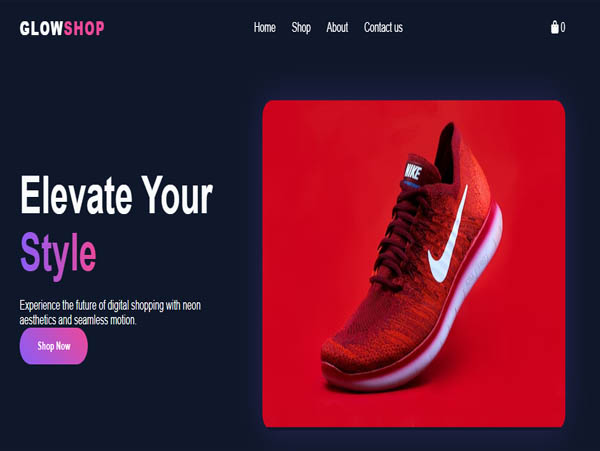The width and height of the screenshot is (600, 451).
Task: Click the "Elevate Your" headline text
Action: tap(116, 195)
